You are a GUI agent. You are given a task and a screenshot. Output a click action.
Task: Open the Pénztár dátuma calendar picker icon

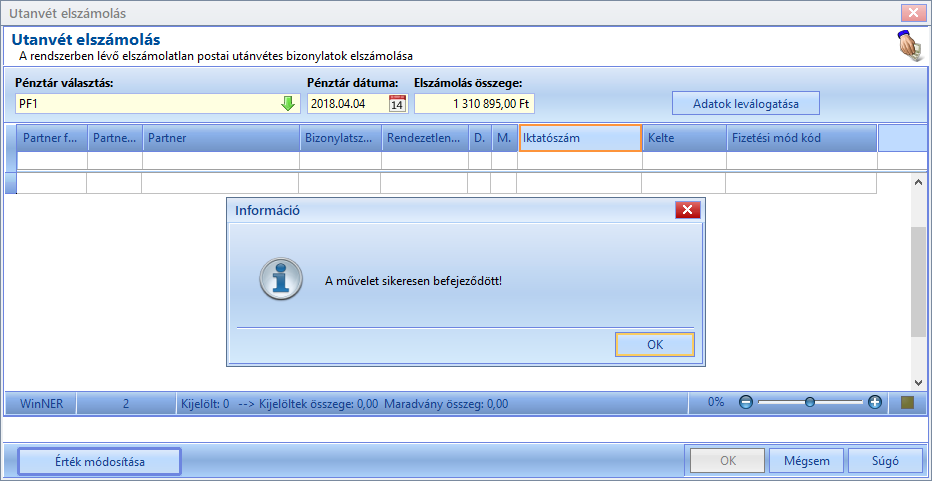point(396,104)
